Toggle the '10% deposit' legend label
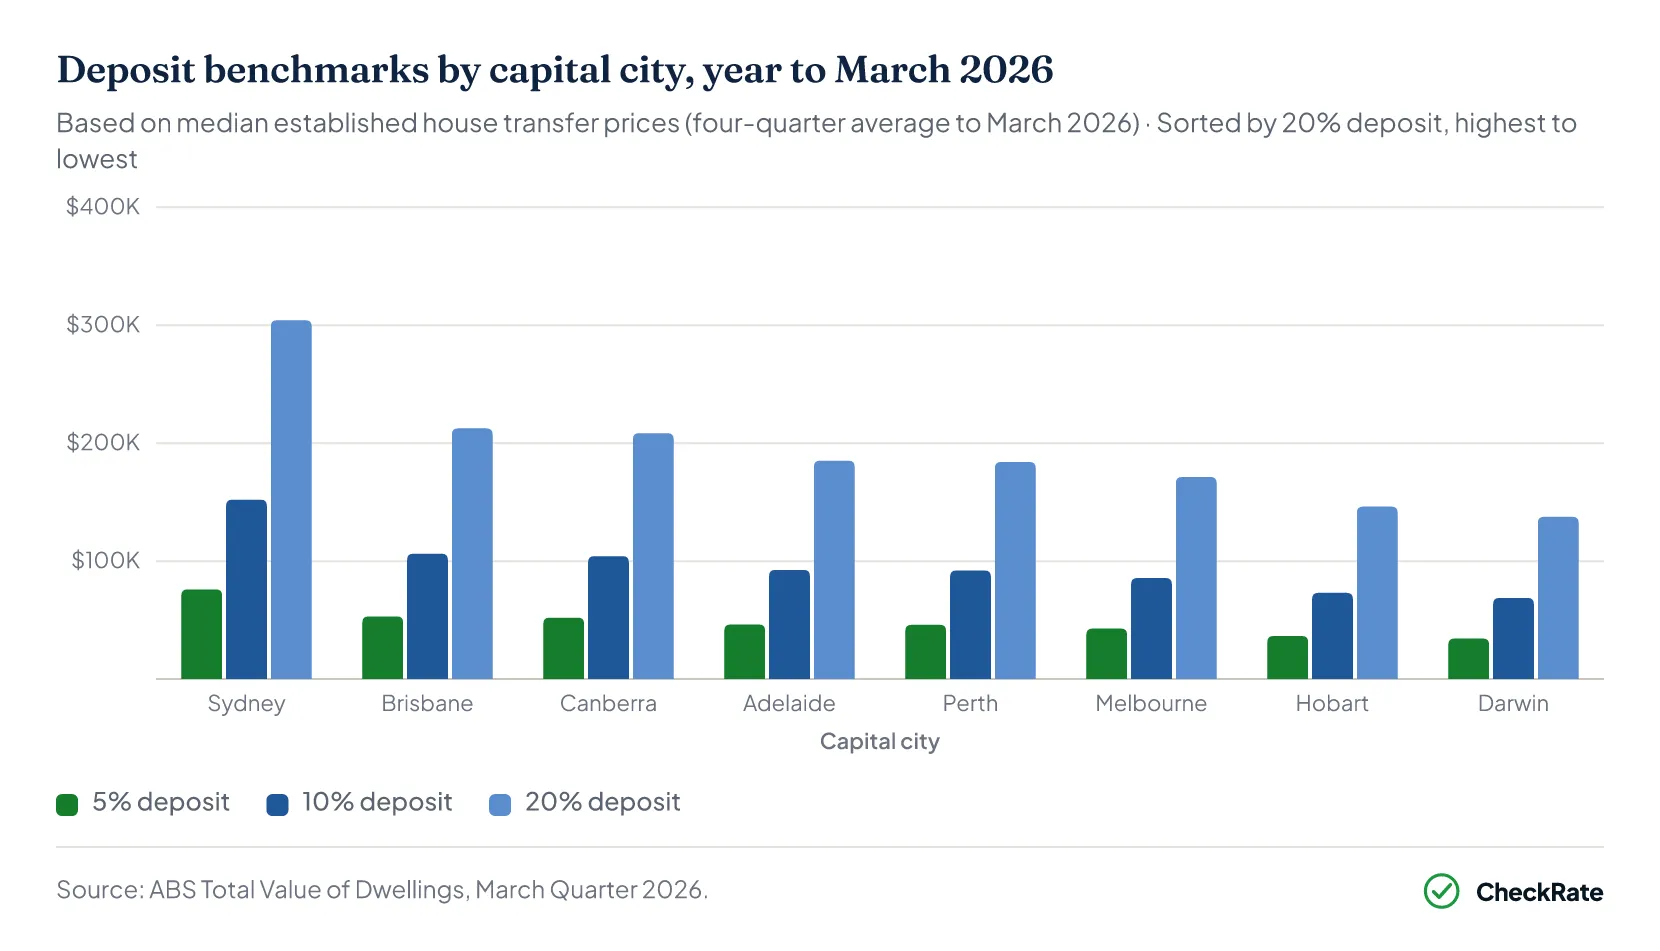The height and width of the screenshot is (951, 1660). (377, 802)
